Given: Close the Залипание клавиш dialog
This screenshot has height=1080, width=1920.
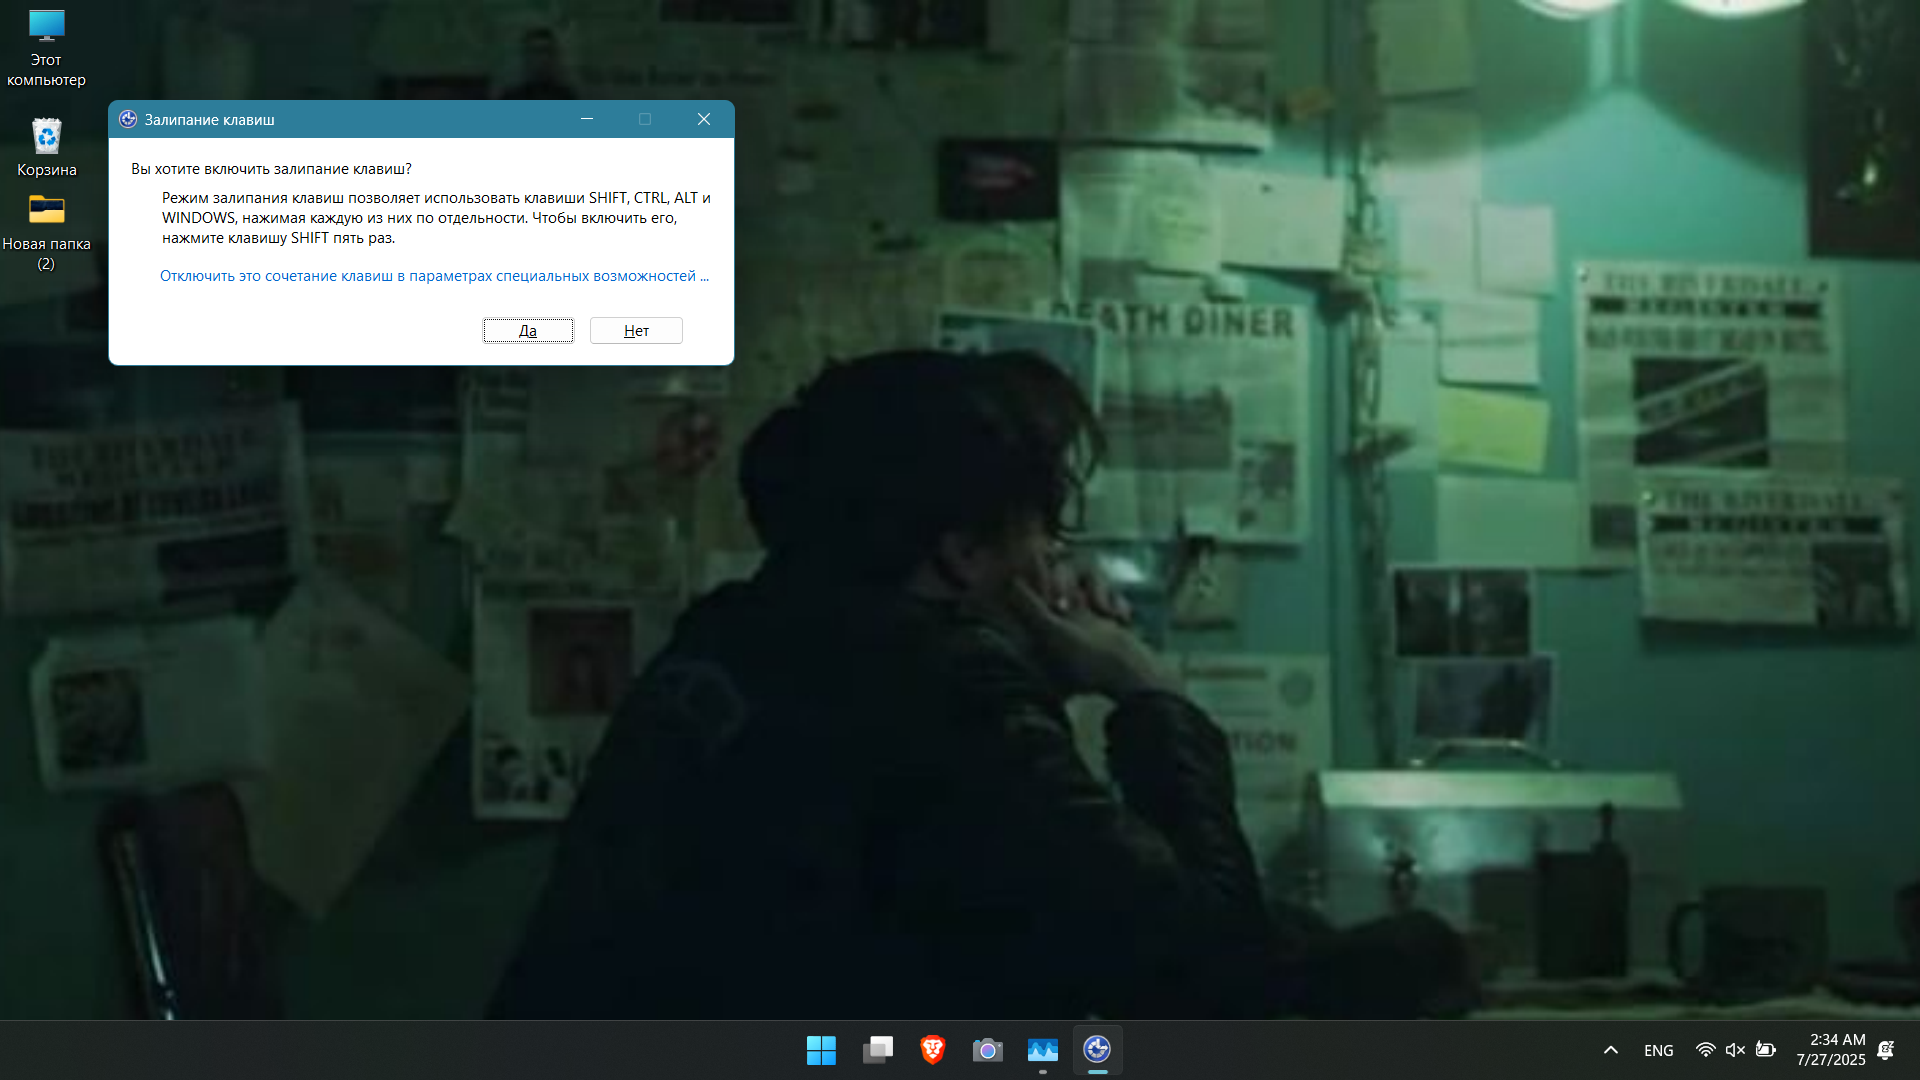Looking at the screenshot, I should (704, 119).
